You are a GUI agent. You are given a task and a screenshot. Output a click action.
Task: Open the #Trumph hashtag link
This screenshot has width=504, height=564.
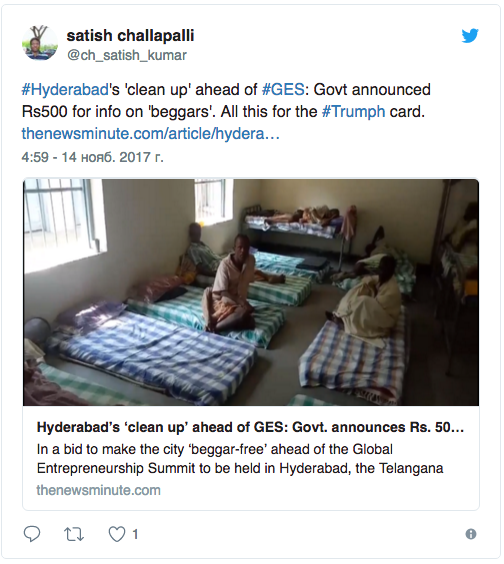[x=353, y=112]
